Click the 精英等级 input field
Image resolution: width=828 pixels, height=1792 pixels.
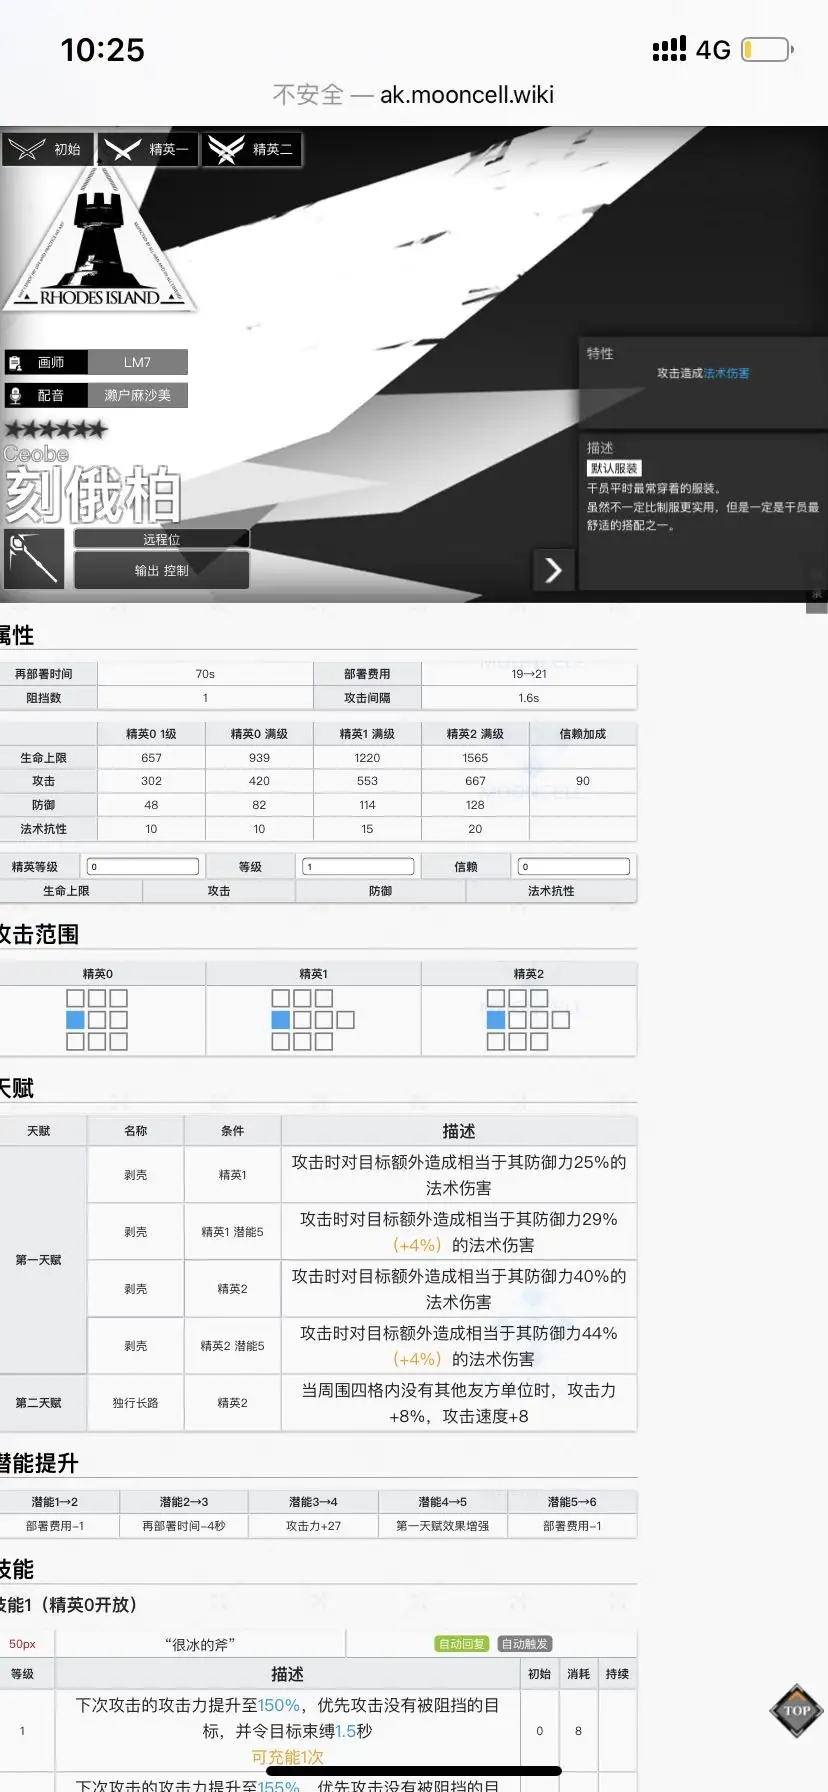click(143, 867)
